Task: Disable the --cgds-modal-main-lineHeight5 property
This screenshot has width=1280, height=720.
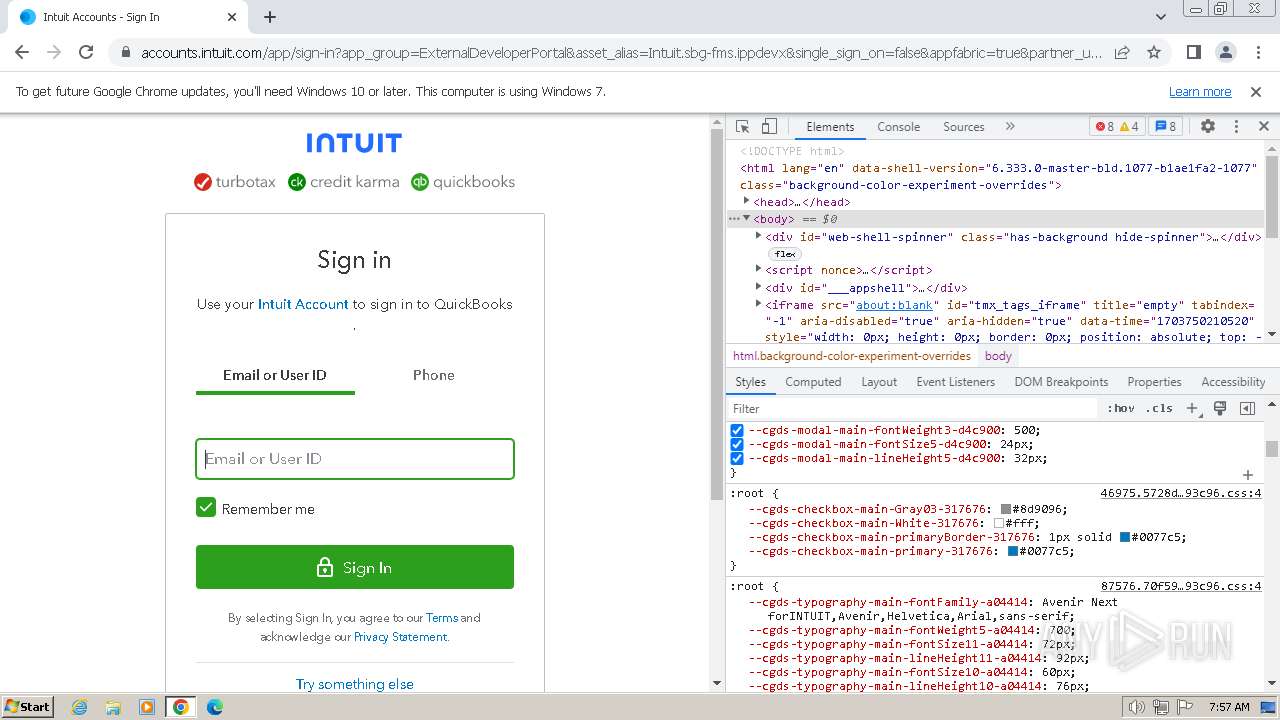Action: click(x=737, y=459)
